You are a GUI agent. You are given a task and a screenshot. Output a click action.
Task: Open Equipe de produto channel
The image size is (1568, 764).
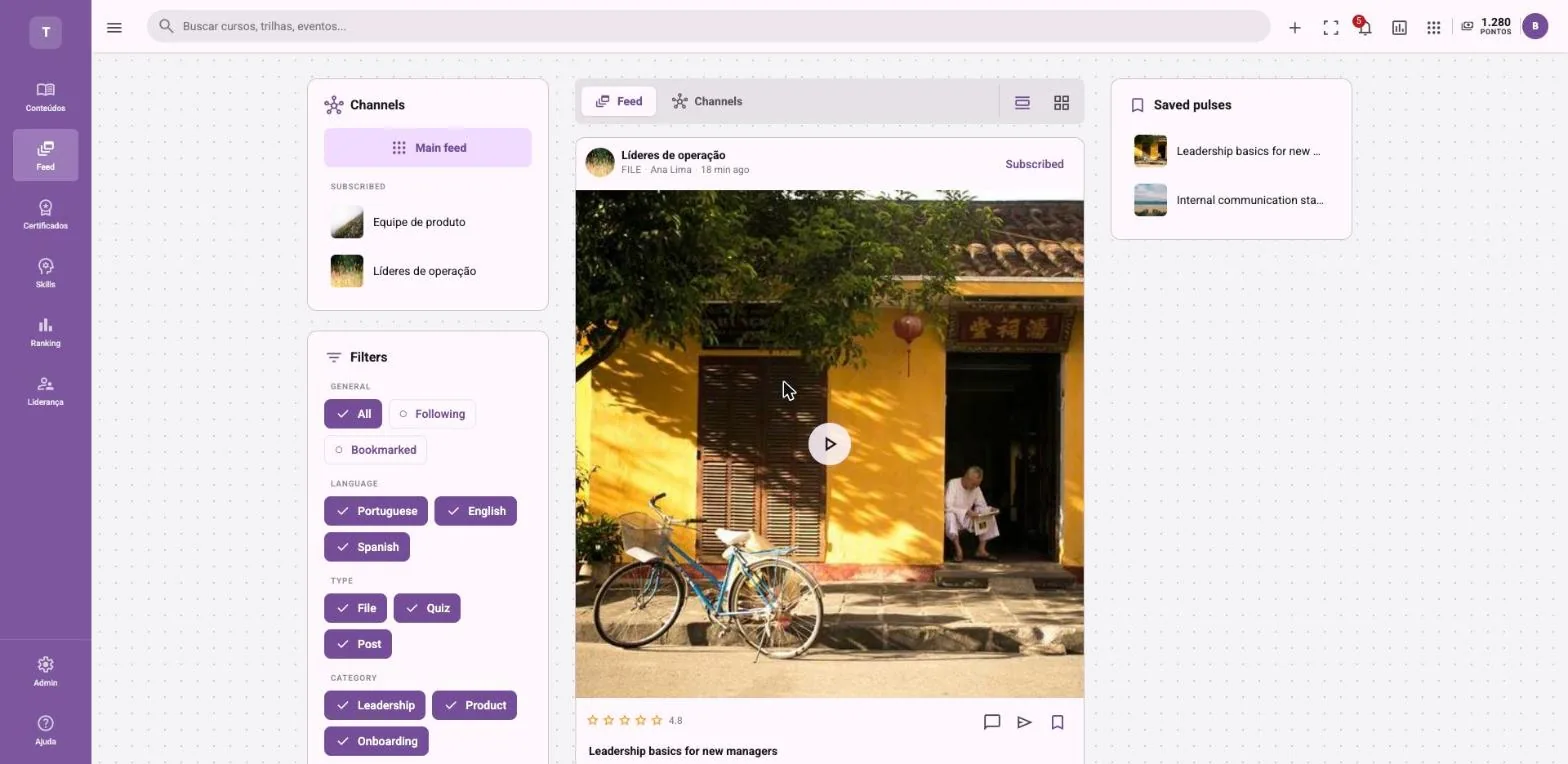(428, 222)
